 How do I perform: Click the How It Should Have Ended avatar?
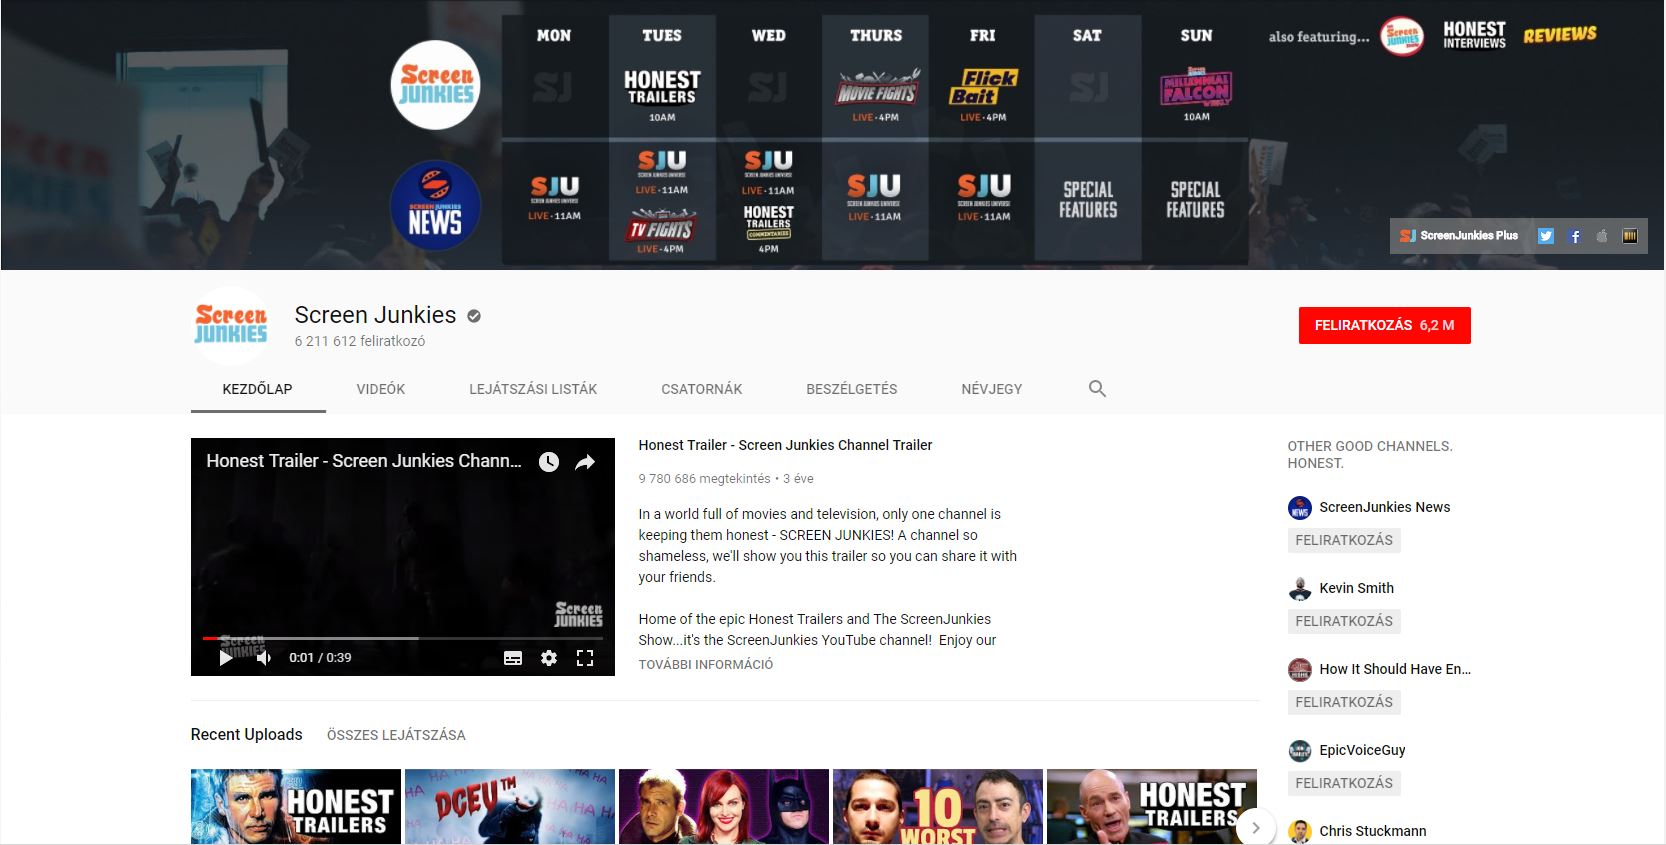pos(1299,670)
